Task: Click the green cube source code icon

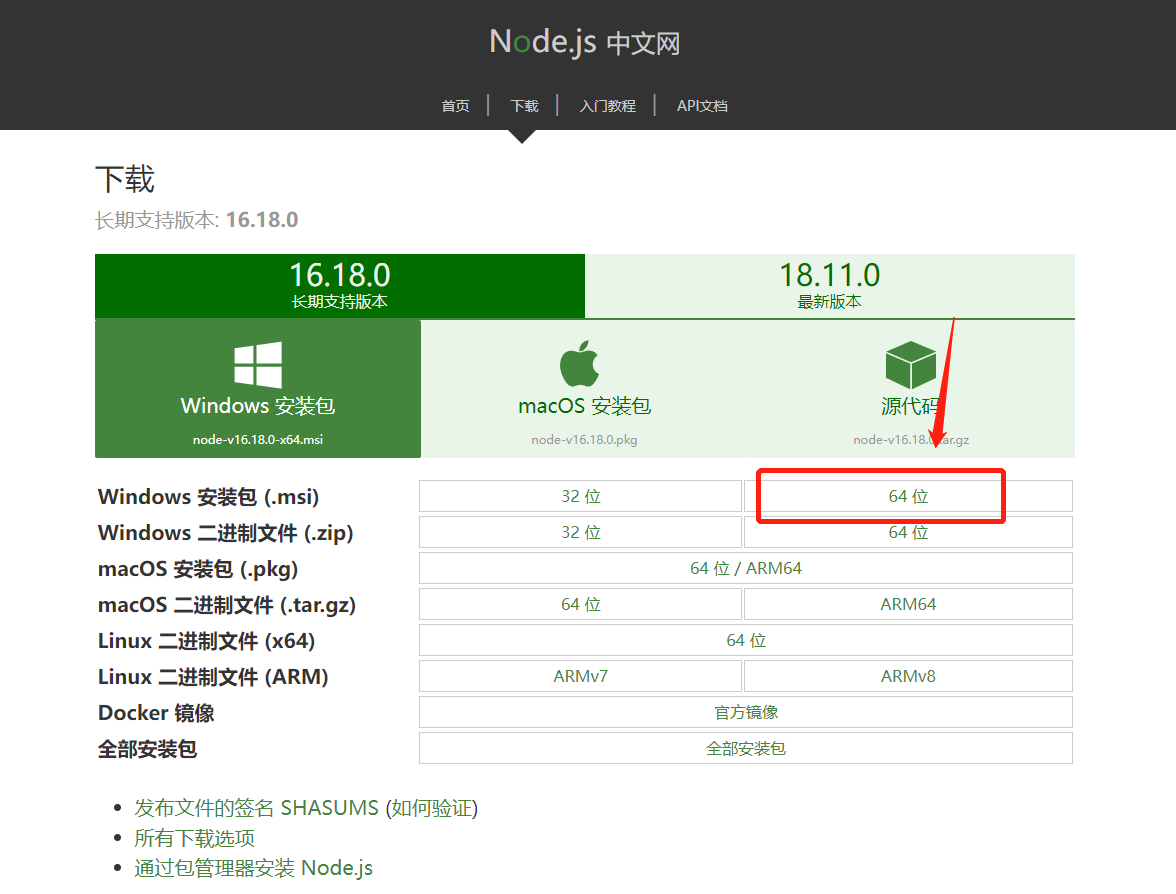Action: click(910, 364)
